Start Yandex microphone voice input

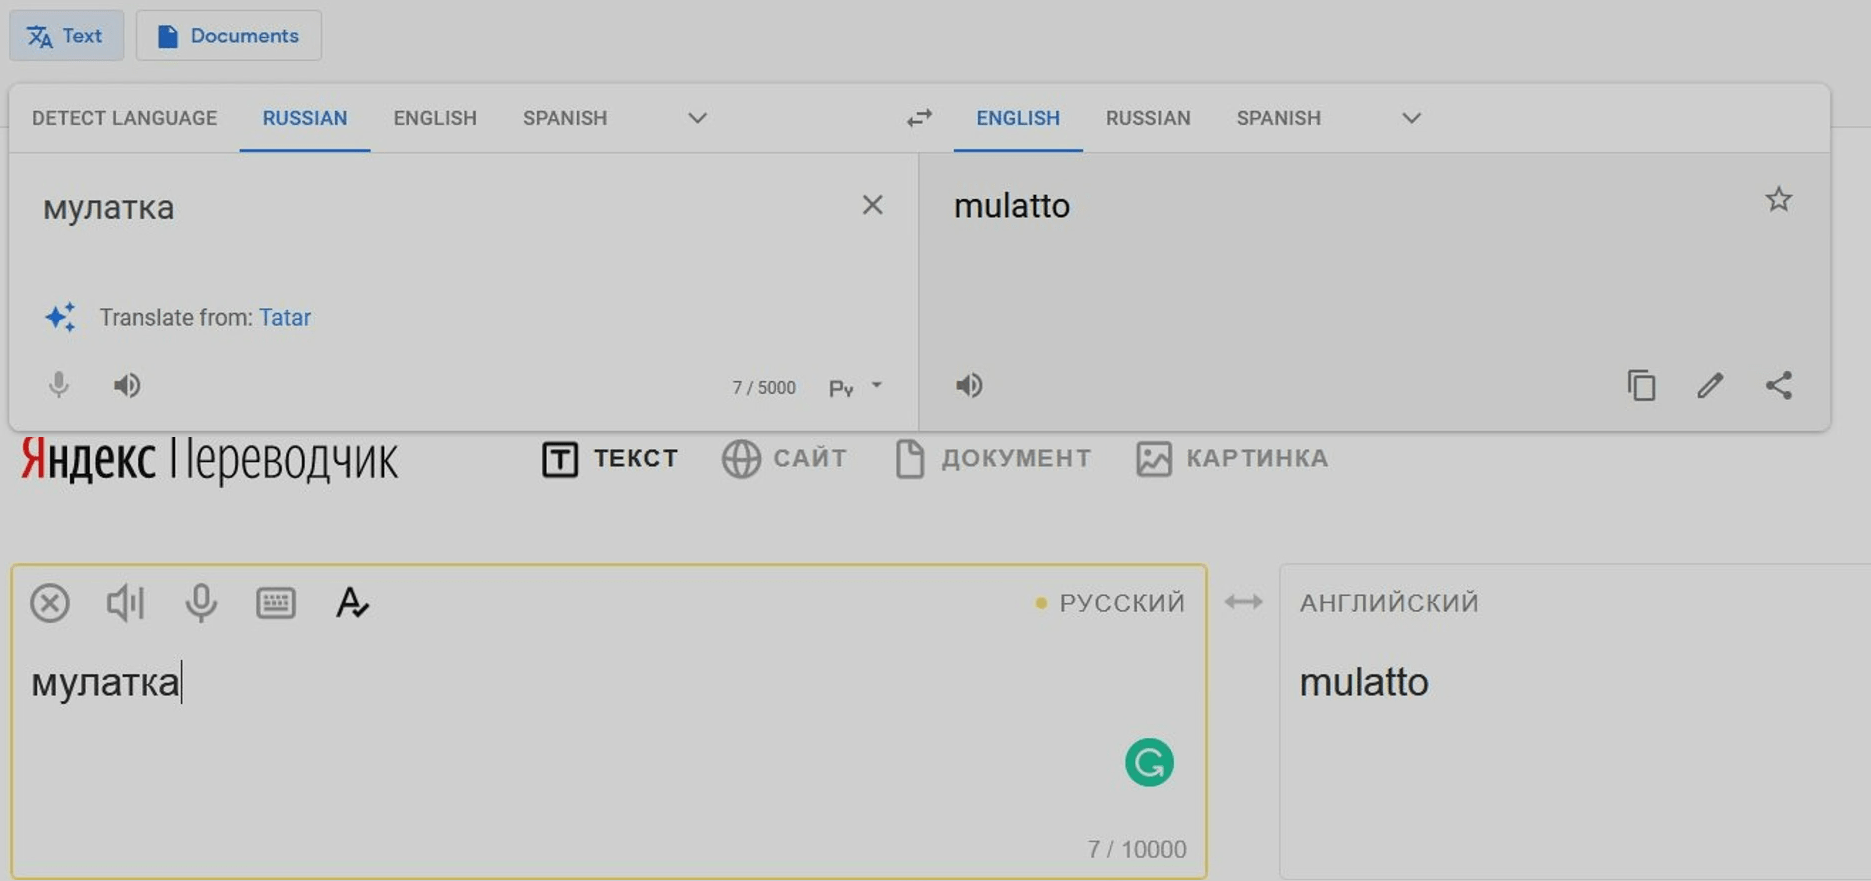201,603
